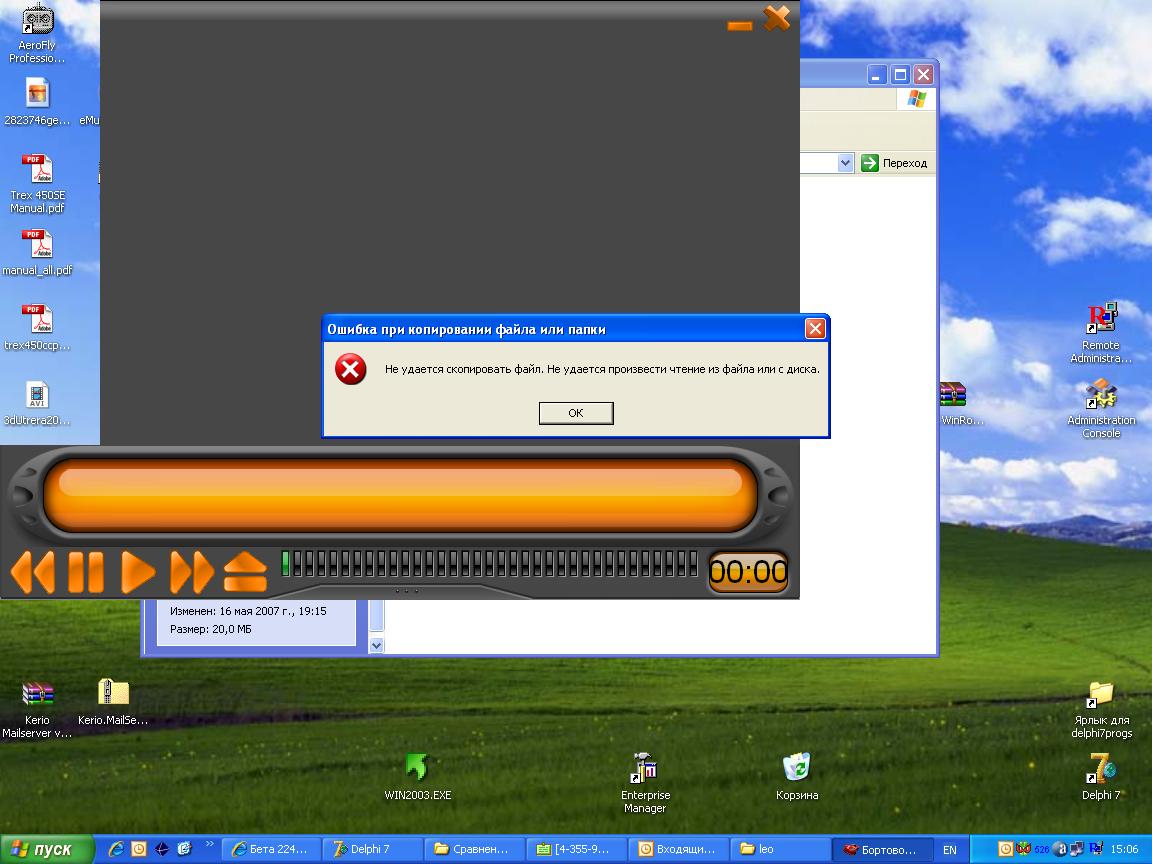Select the WinRAR desktop icon beside the Explorer window
This screenshot has height=864, width=1152.
961,404
